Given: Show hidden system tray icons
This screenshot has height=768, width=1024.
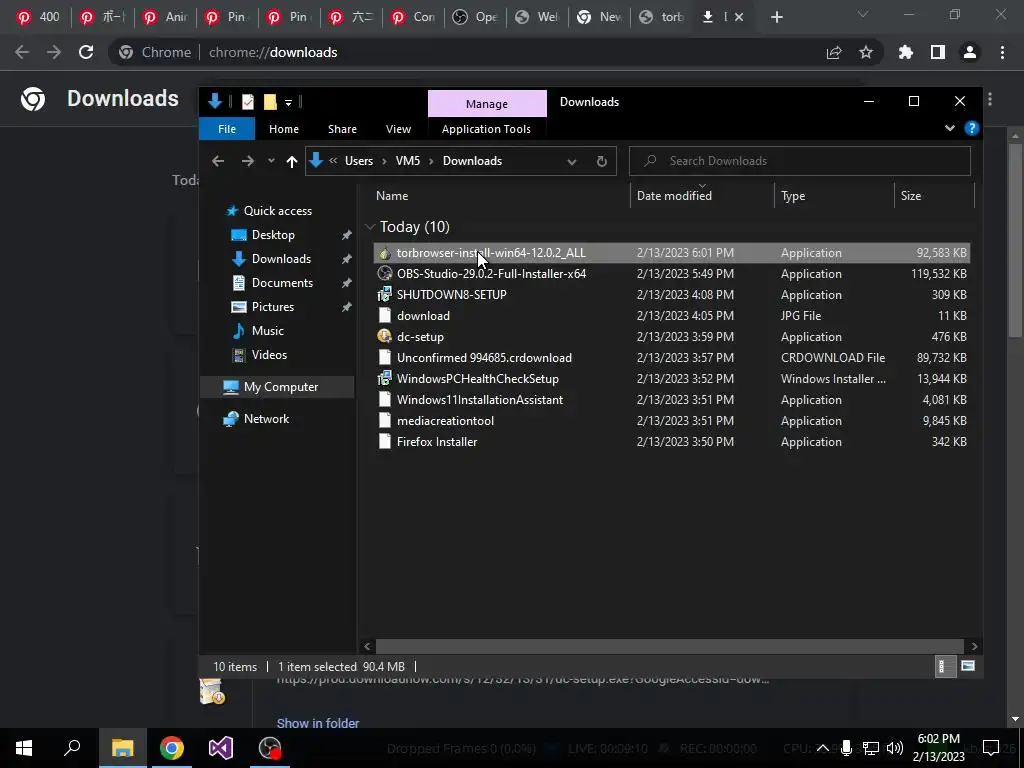Looking at the screenshot, I should click(823, 748).
